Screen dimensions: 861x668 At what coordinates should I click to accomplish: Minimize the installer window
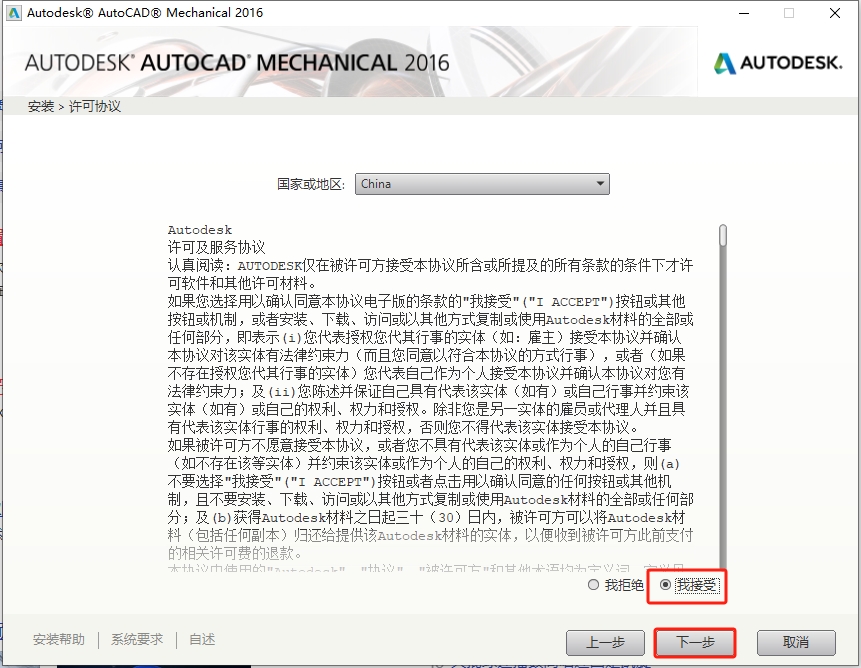point(744,13)
